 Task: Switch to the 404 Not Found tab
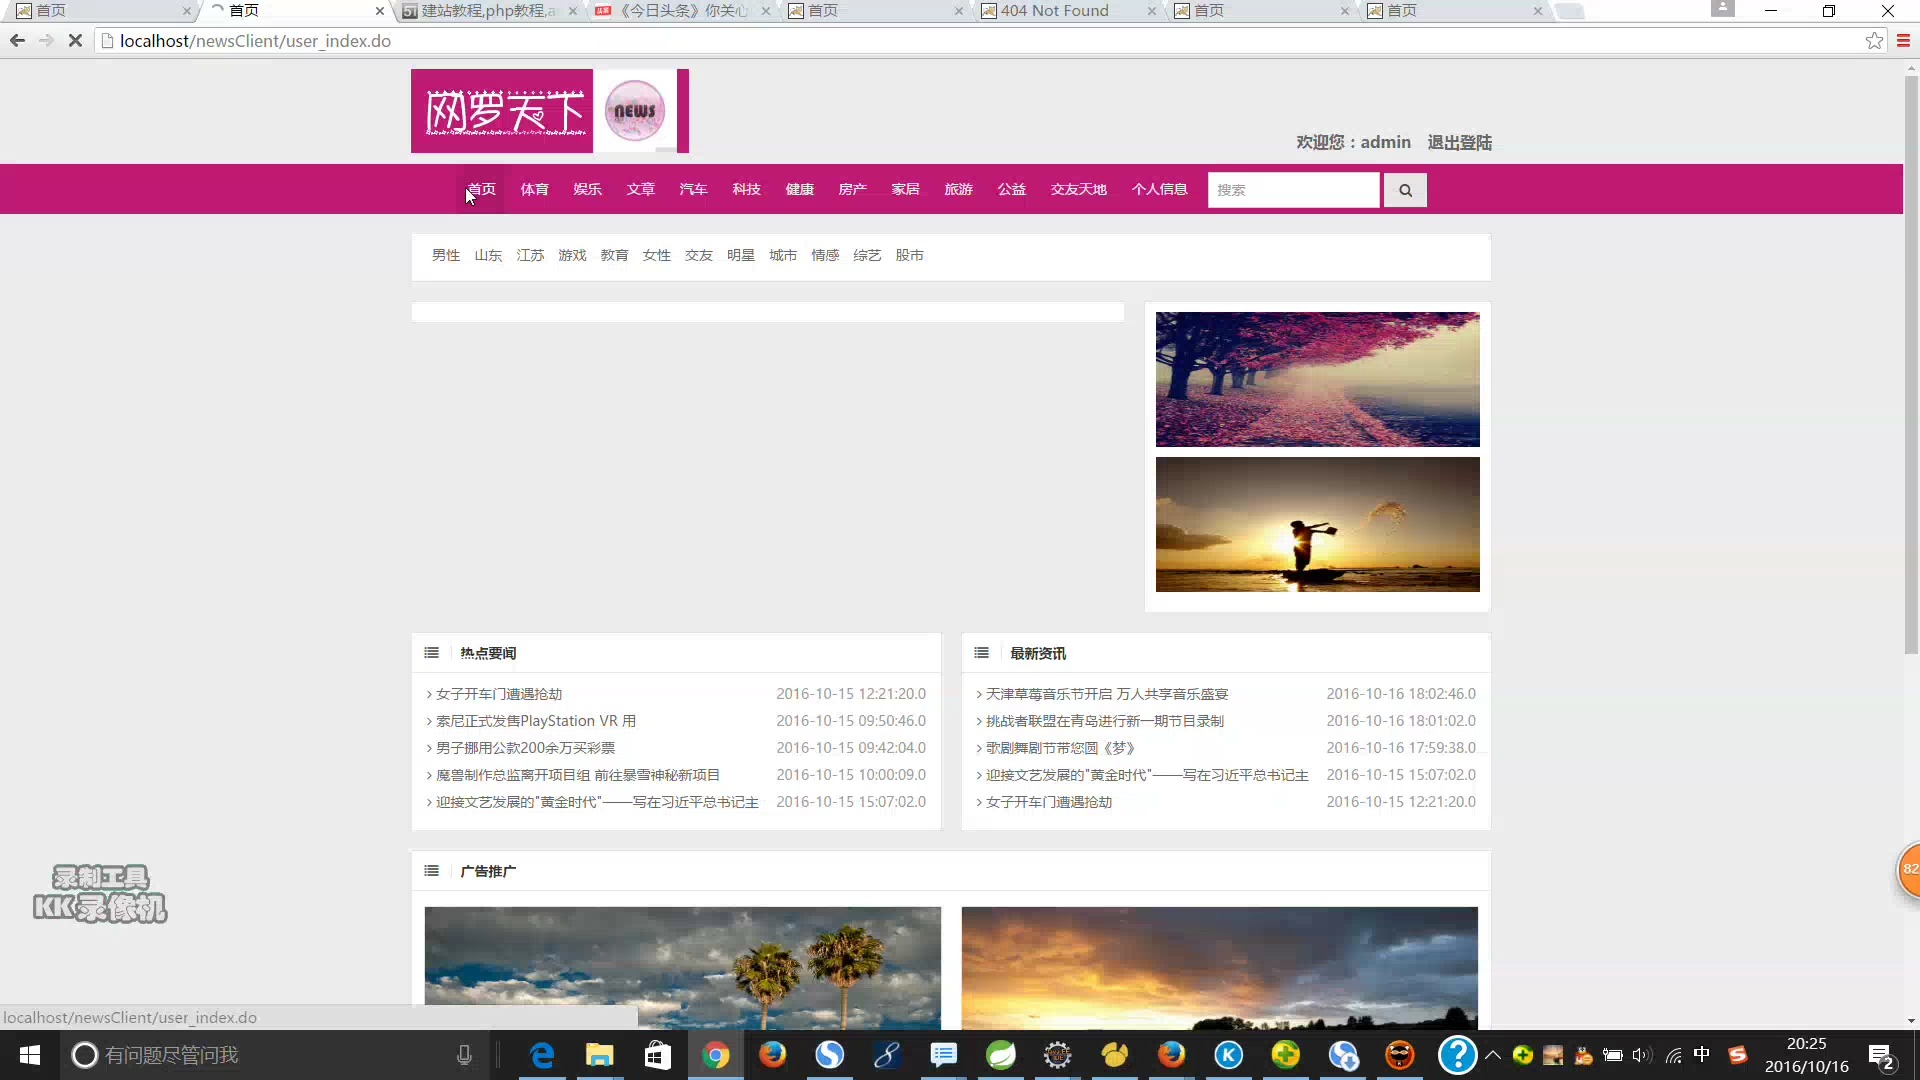1055,11
